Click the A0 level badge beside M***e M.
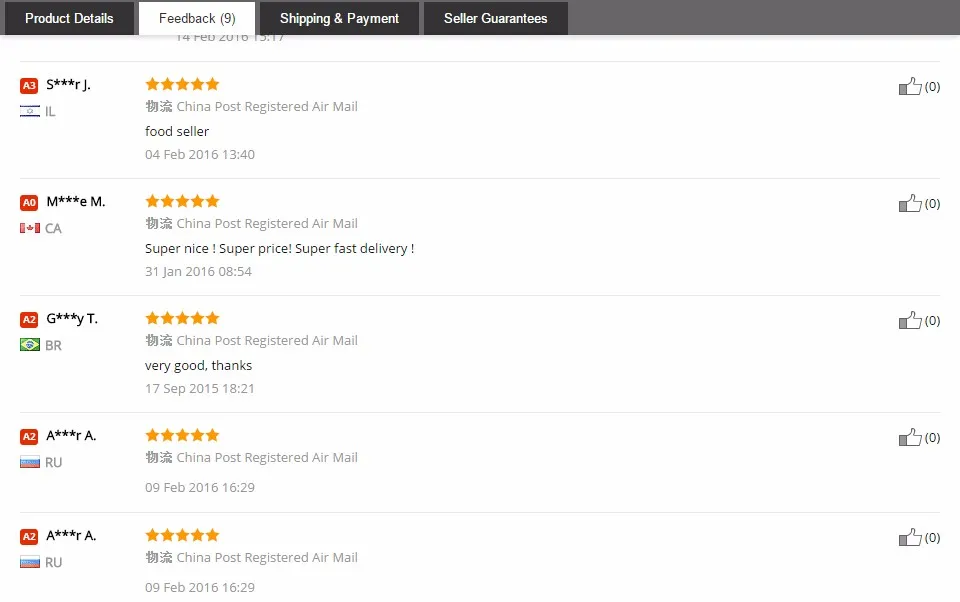 click(29, 203)
